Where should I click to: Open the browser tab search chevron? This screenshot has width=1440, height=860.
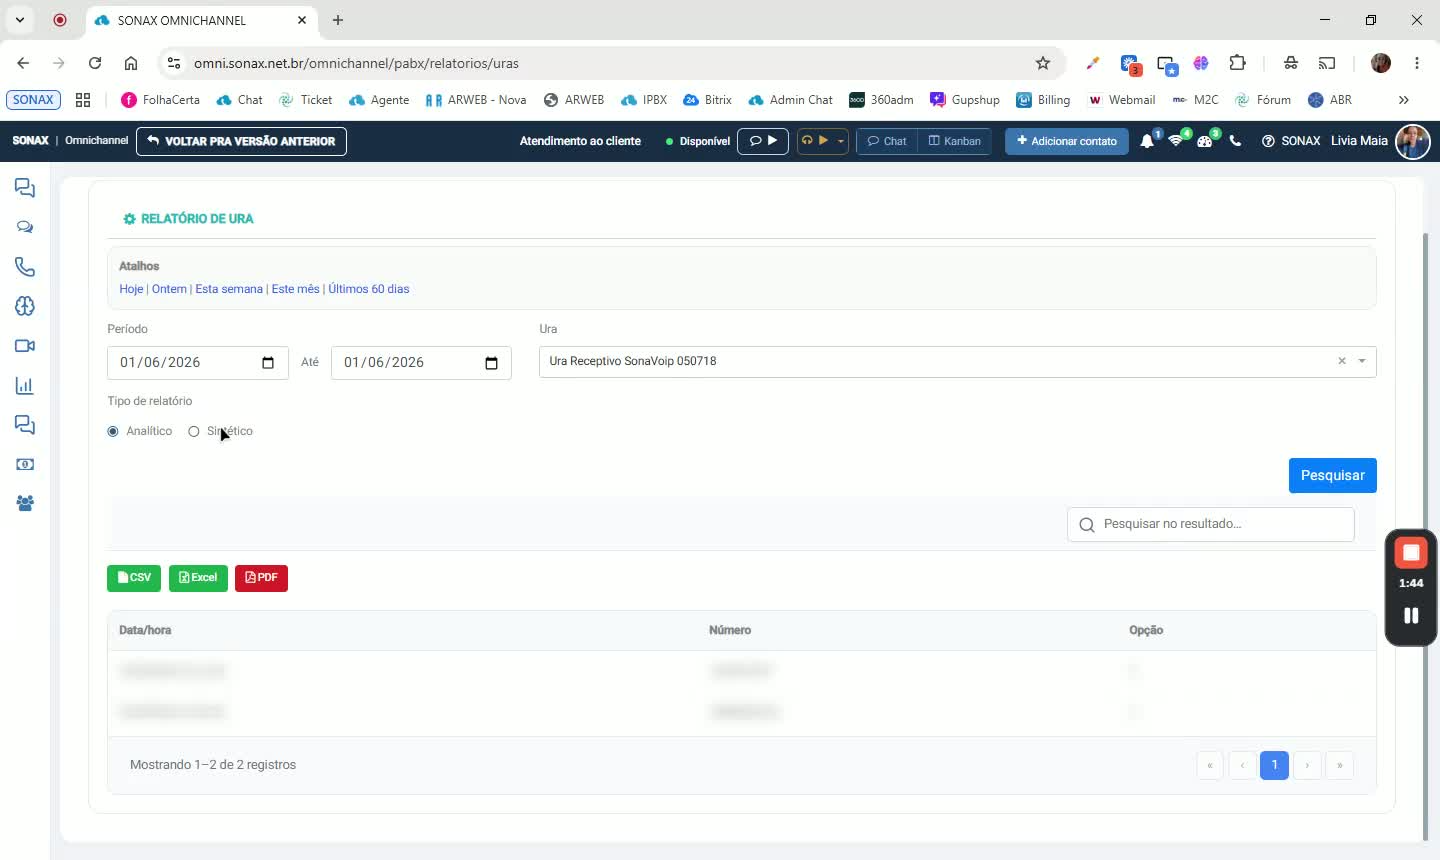pyautogui.click(x=19, y=20)
